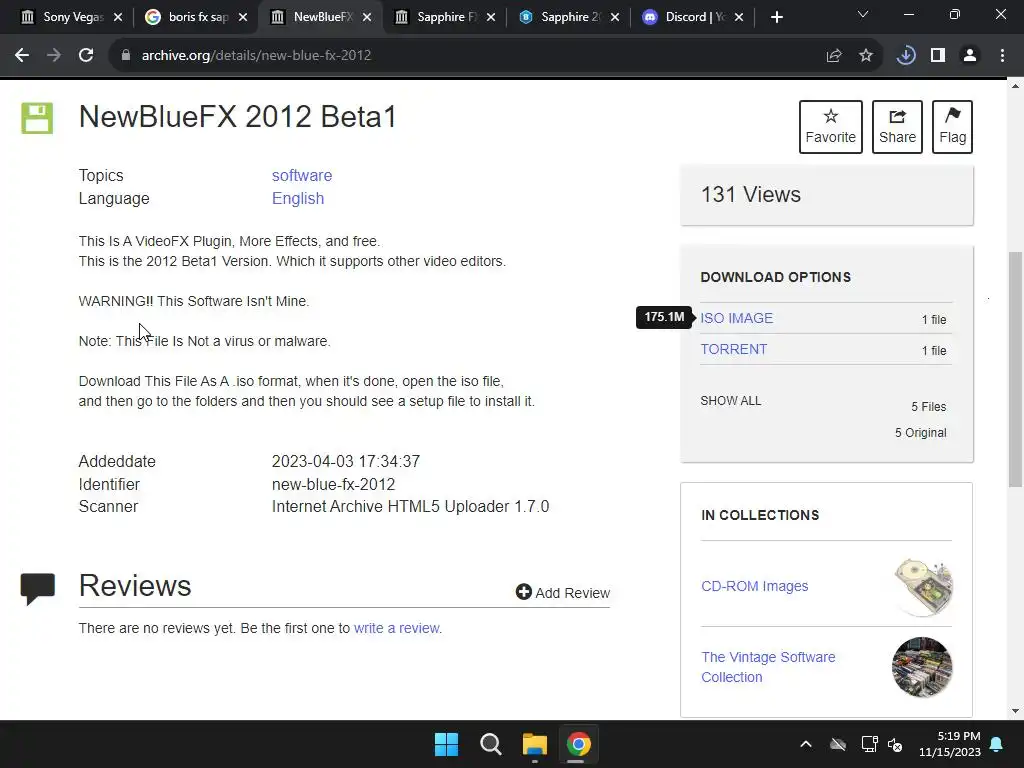Favorite this item
Screen dimensions: 1024x768
tap(831, 127)
